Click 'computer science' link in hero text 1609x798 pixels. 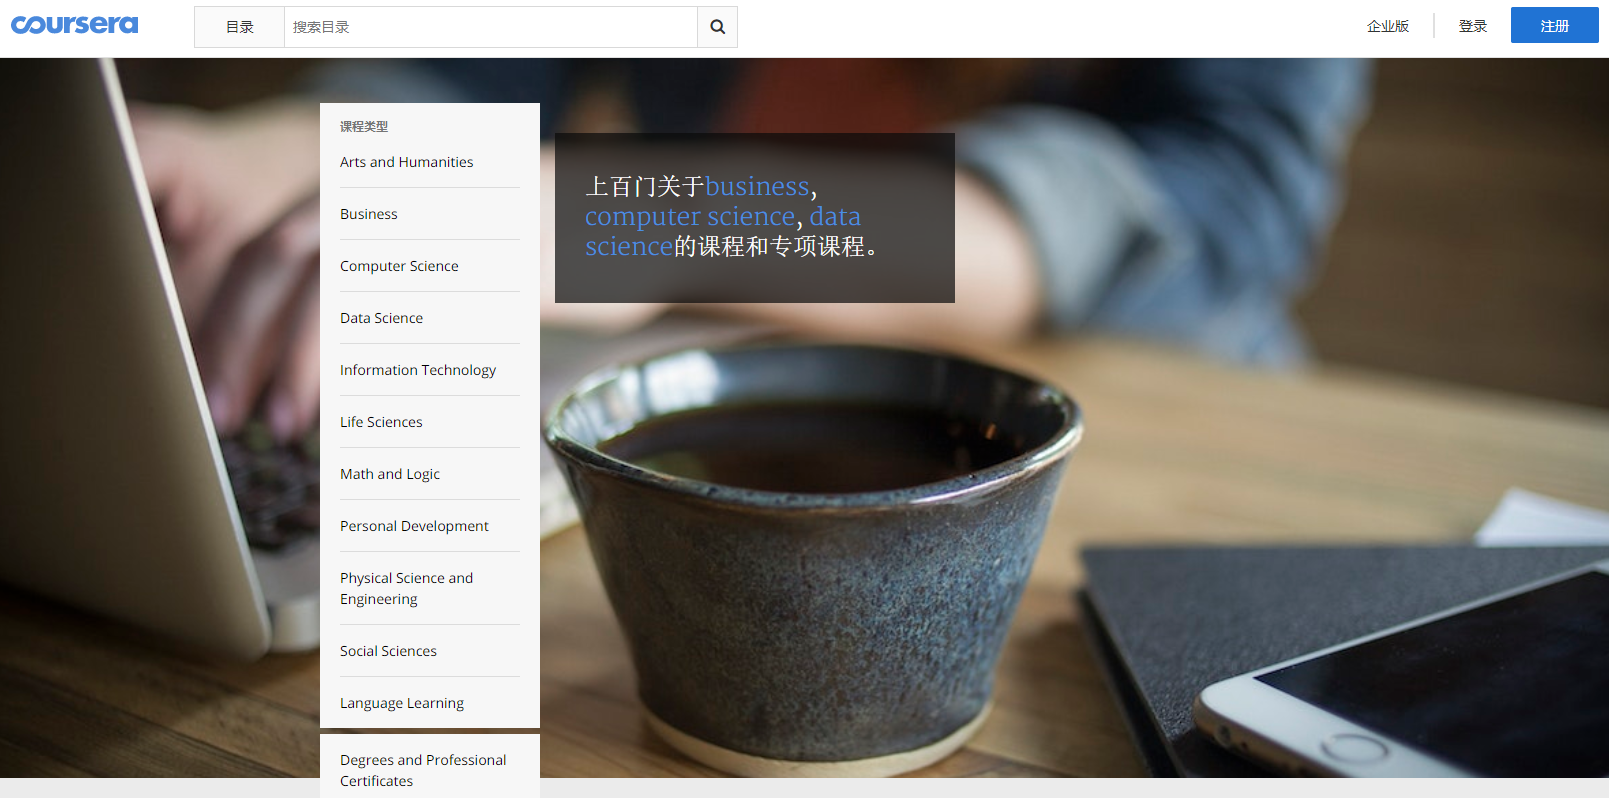coord(690,216)
